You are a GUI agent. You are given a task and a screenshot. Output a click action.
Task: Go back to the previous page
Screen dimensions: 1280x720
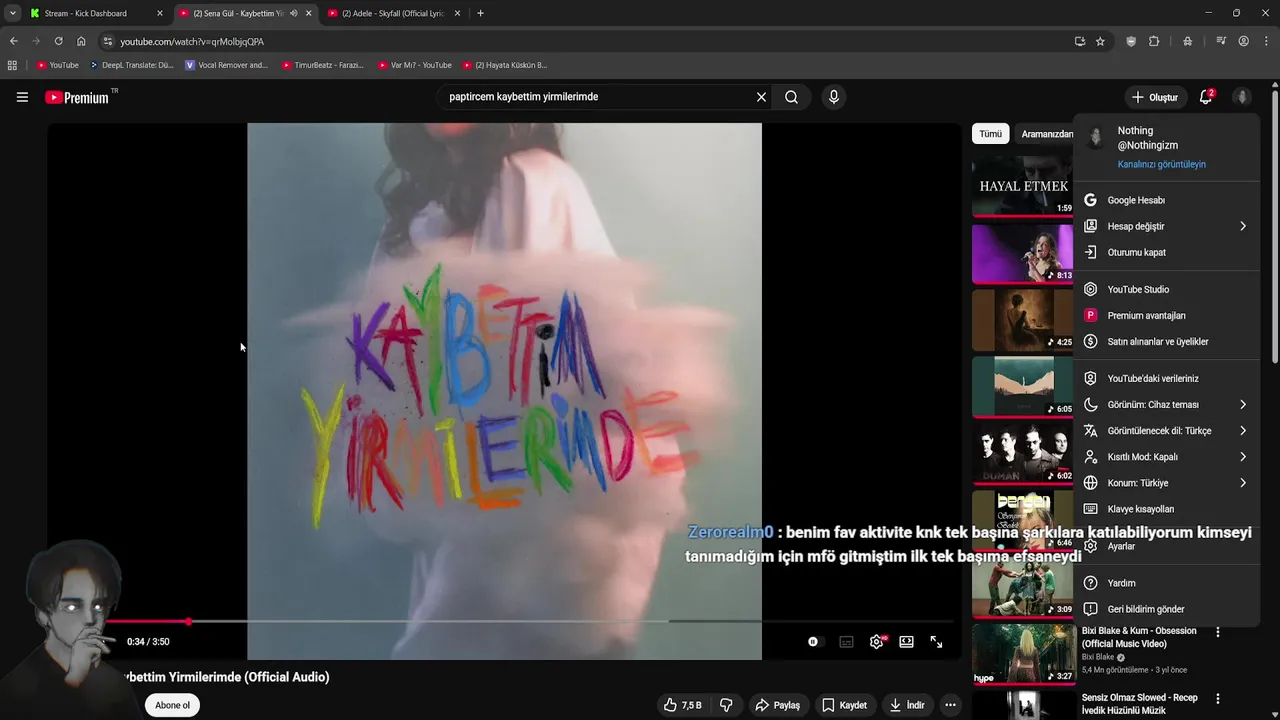(x=13, y=41)
